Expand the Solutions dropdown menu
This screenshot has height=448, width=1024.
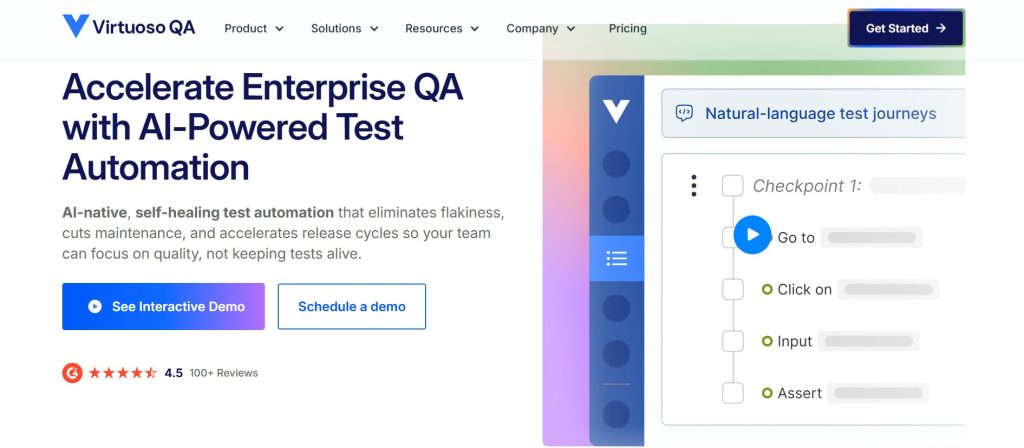(344, 29)
